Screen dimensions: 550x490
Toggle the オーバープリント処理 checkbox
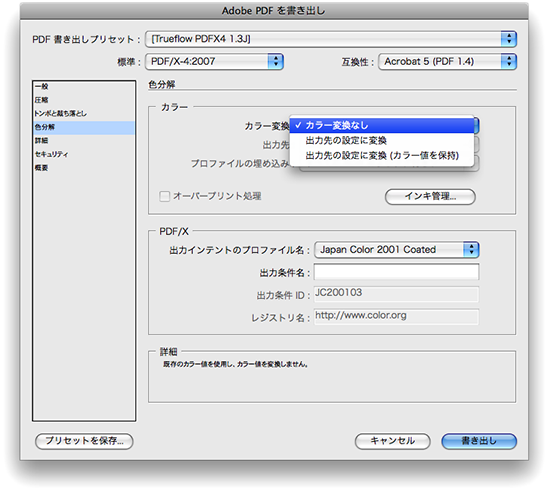tap(165, 196)
